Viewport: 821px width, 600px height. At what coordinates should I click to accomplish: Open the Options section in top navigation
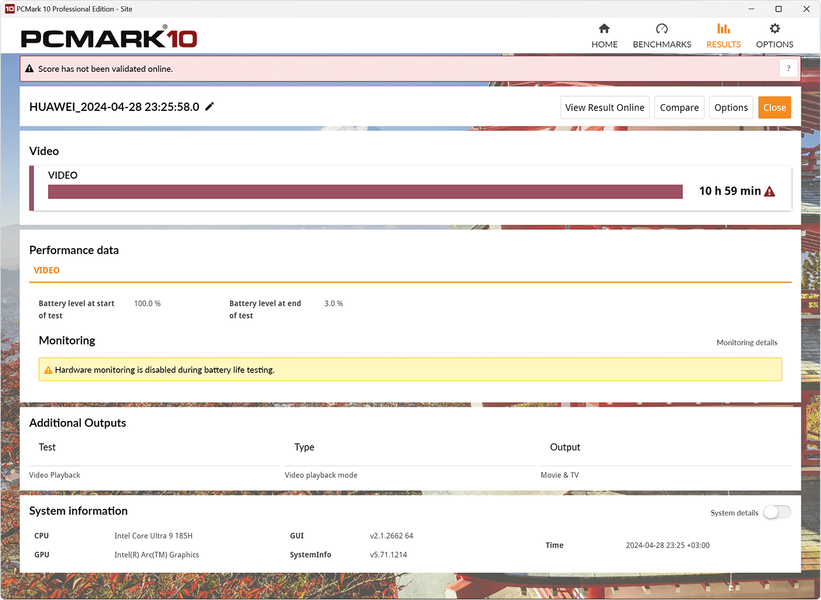(774, 36)
